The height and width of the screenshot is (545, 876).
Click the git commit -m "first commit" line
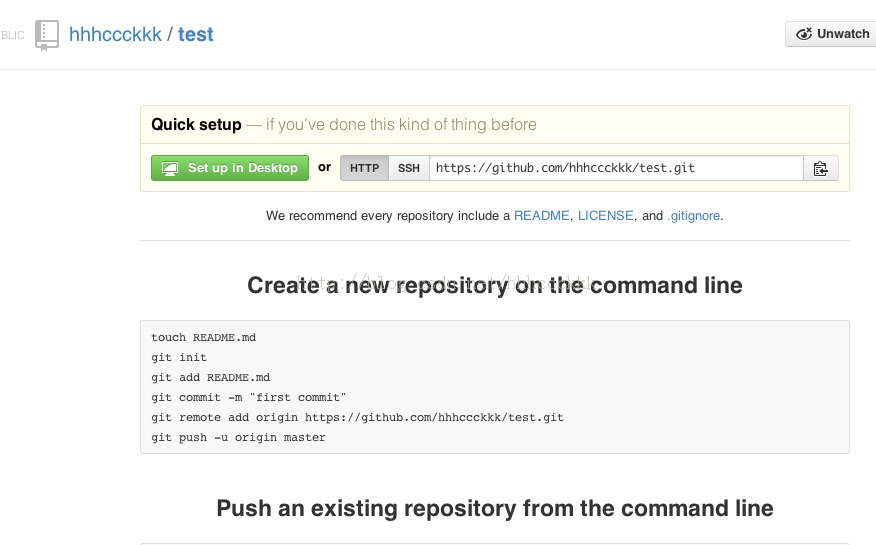(249, 398)
